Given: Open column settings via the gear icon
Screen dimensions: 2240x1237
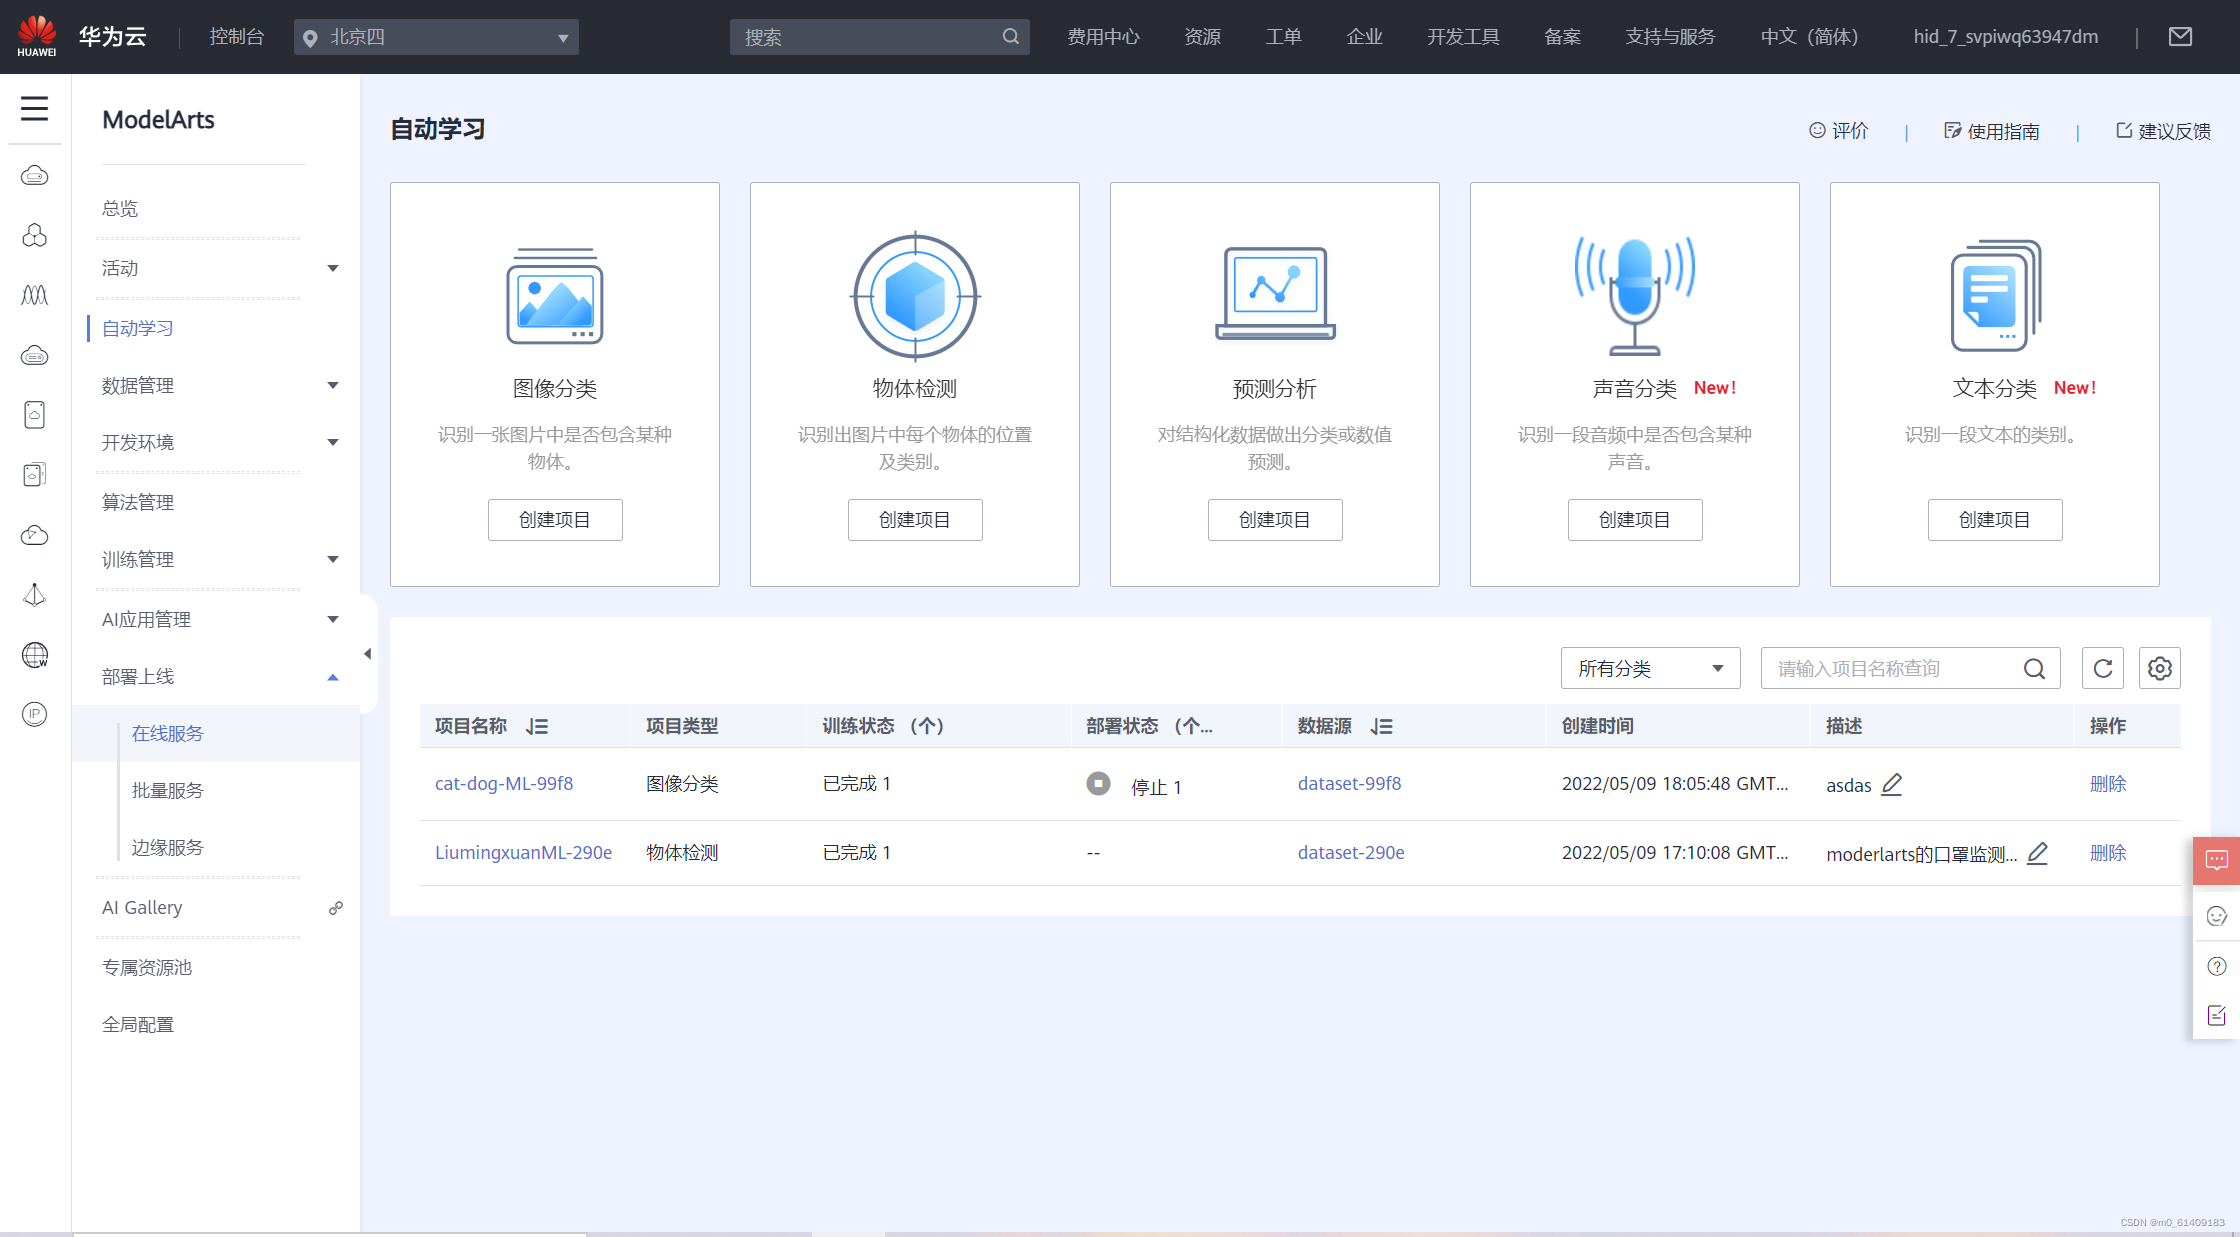Looking at the screenshot, I should 2159,668.
